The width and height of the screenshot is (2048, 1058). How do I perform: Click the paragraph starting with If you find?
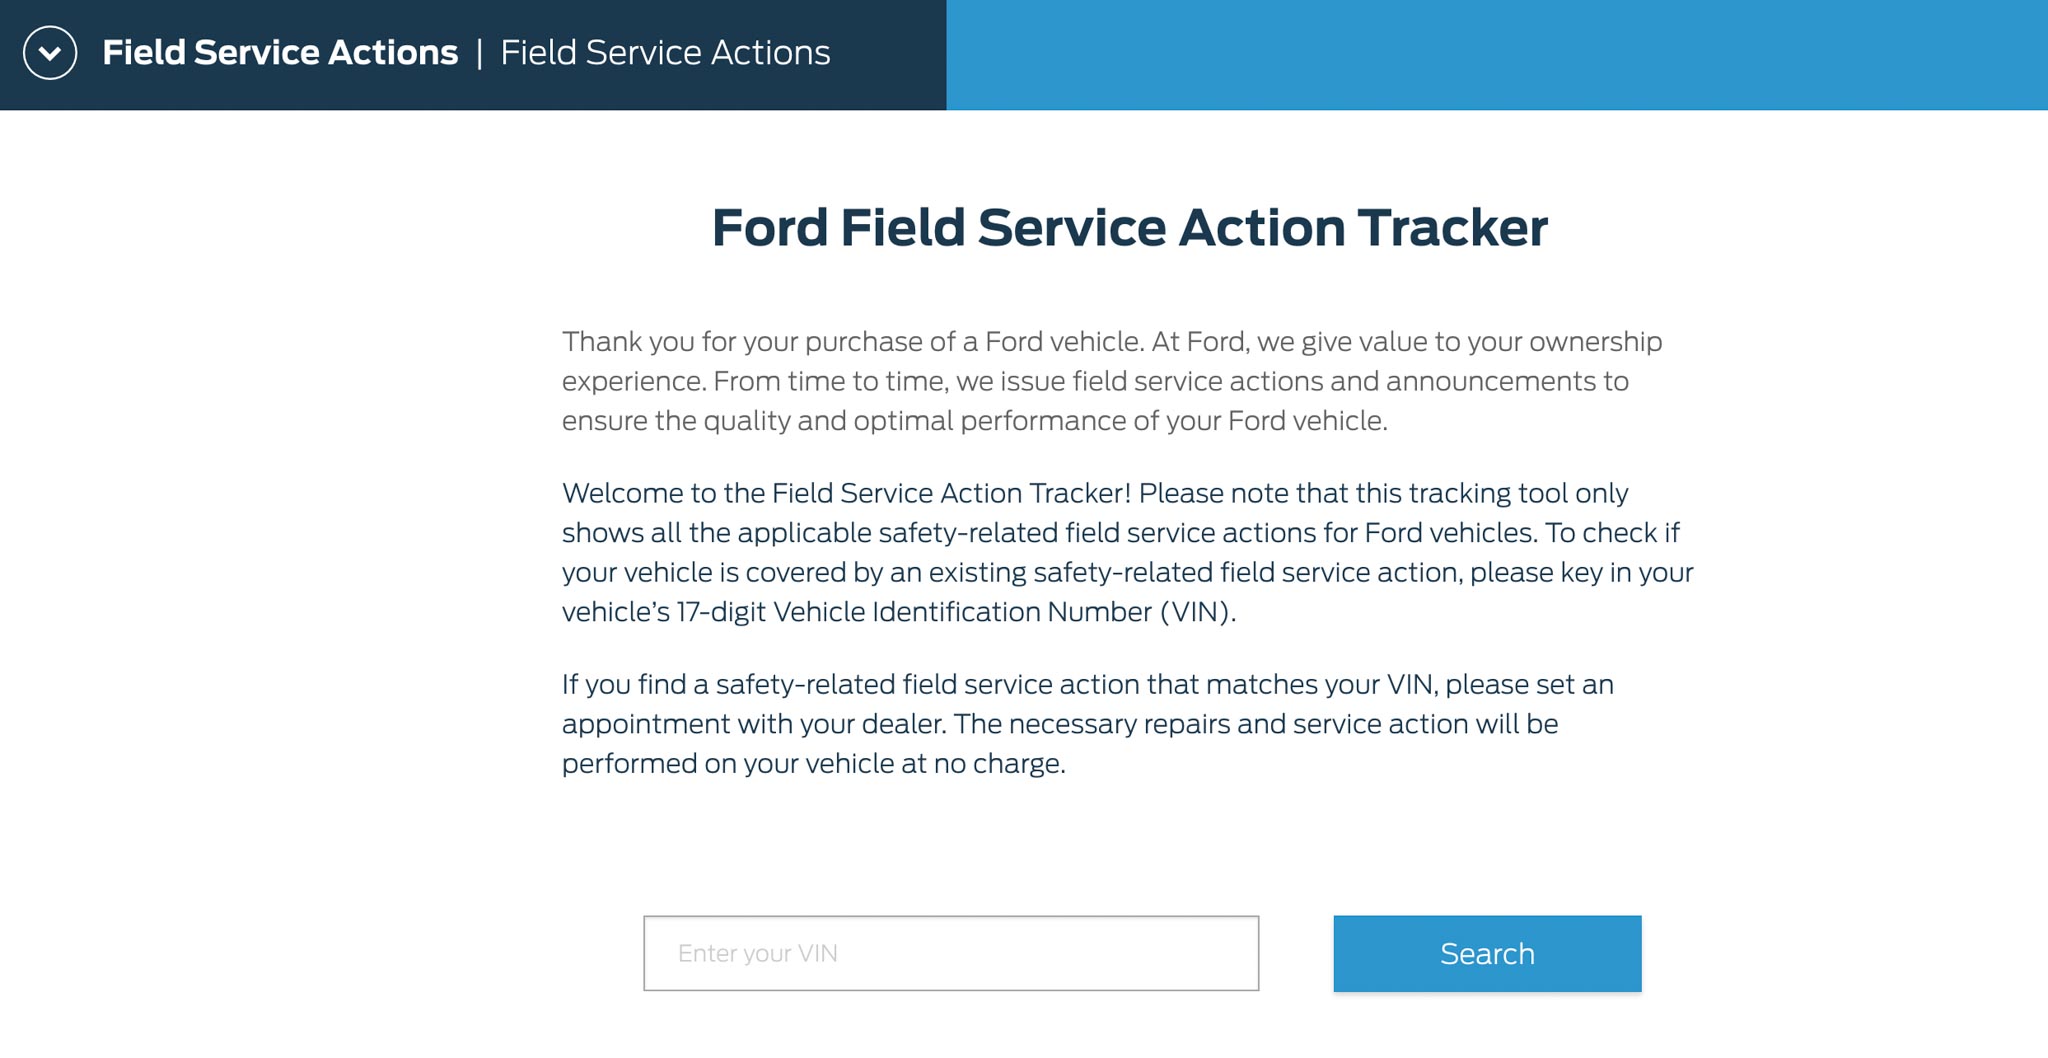click(1087, 724)
